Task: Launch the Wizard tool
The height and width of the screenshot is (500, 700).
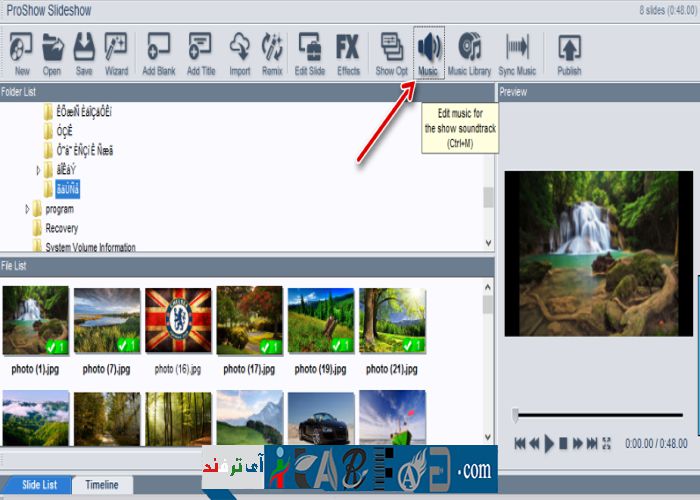Action: pos(116,53)
